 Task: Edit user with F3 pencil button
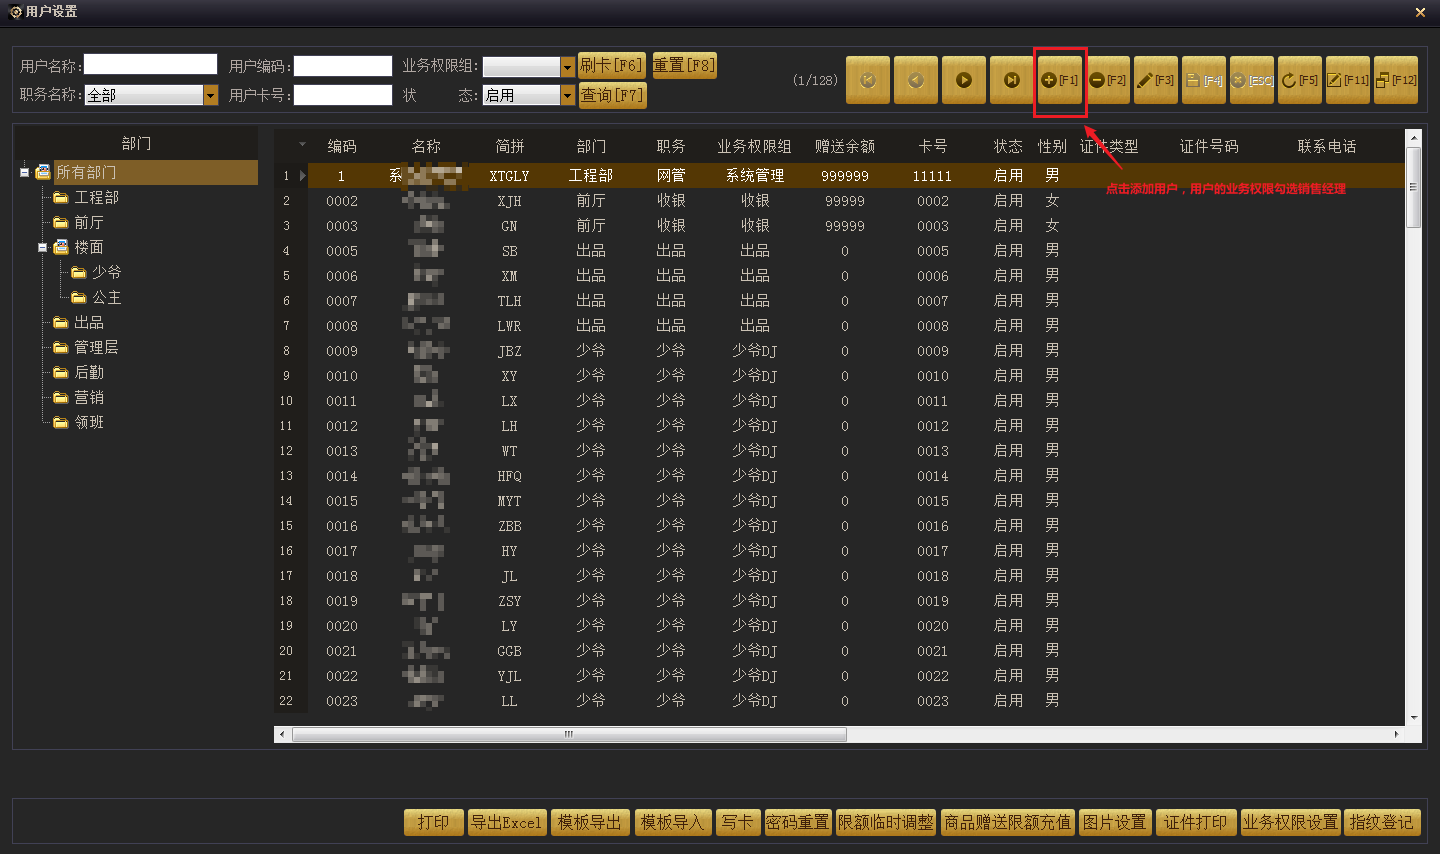point(1156,80)
